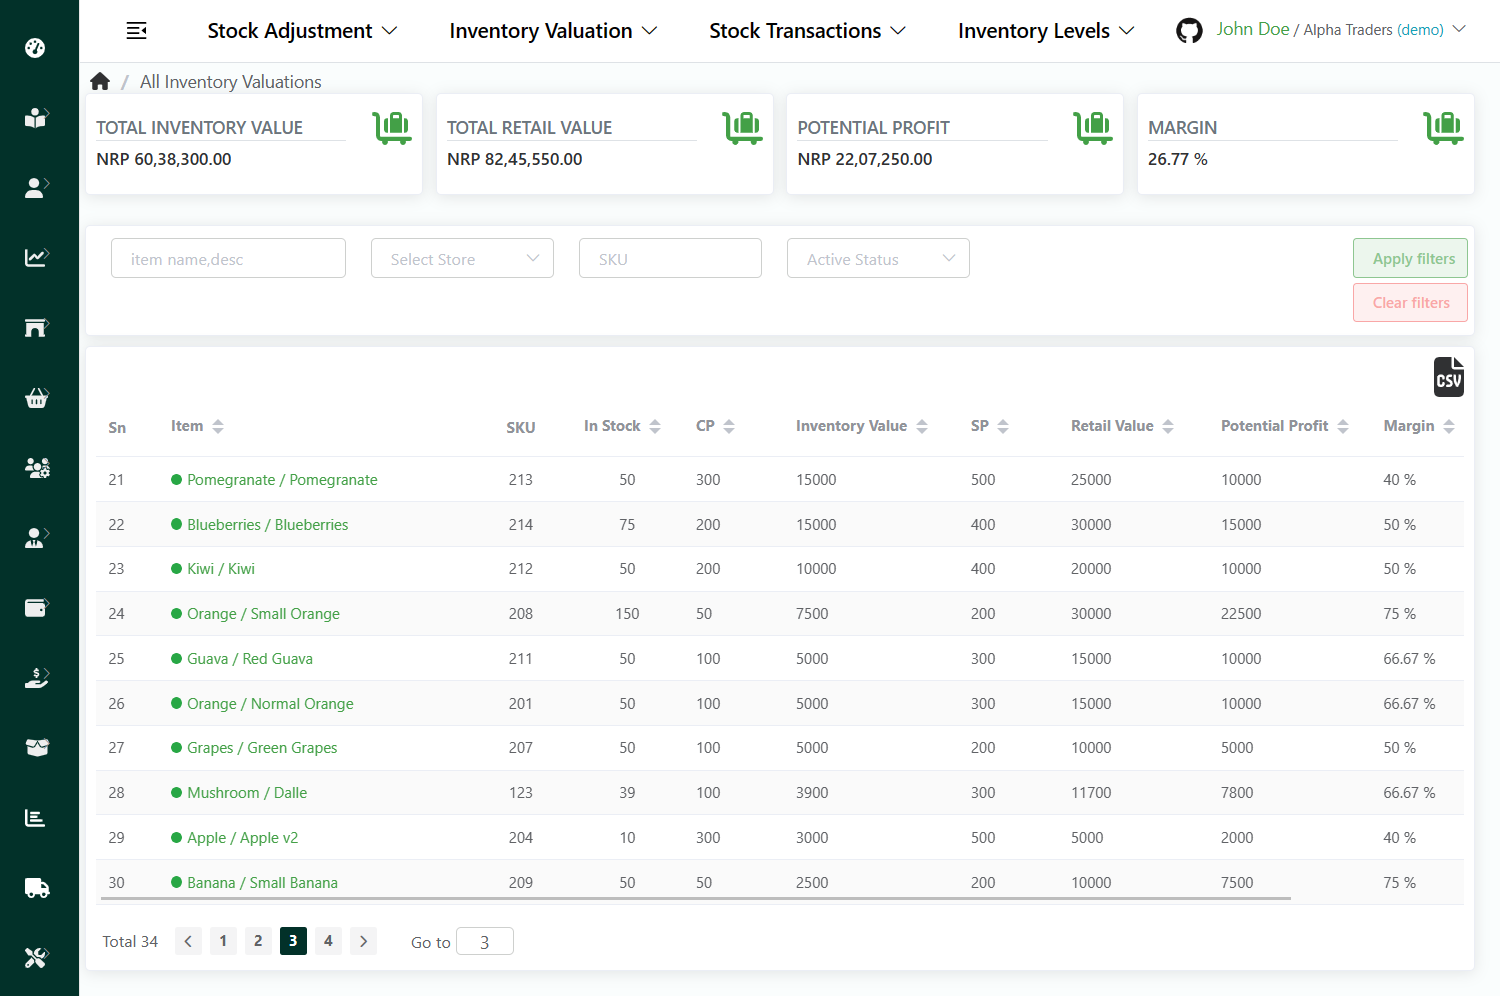Go to previous page arrow
The image size is (1500, 996).
[x=188, y=941]
